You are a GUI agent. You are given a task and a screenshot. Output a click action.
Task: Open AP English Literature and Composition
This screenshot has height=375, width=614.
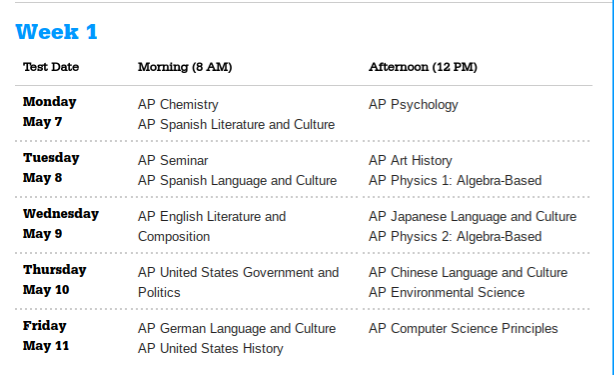212,226
